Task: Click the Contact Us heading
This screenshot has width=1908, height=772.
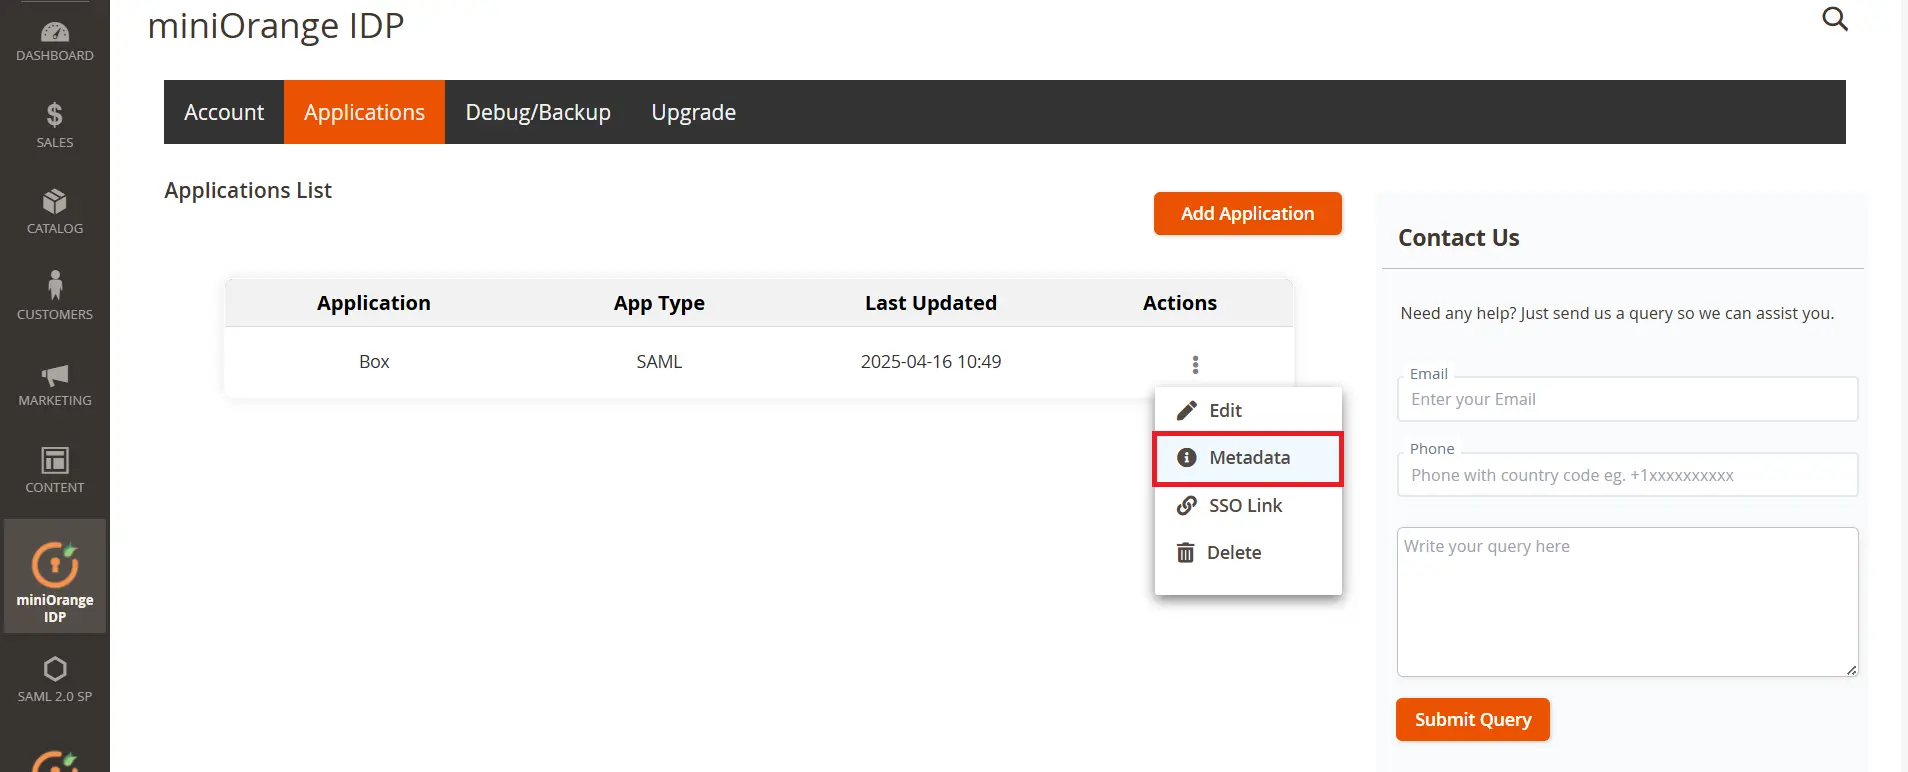Action: (x=1459, y=238)
